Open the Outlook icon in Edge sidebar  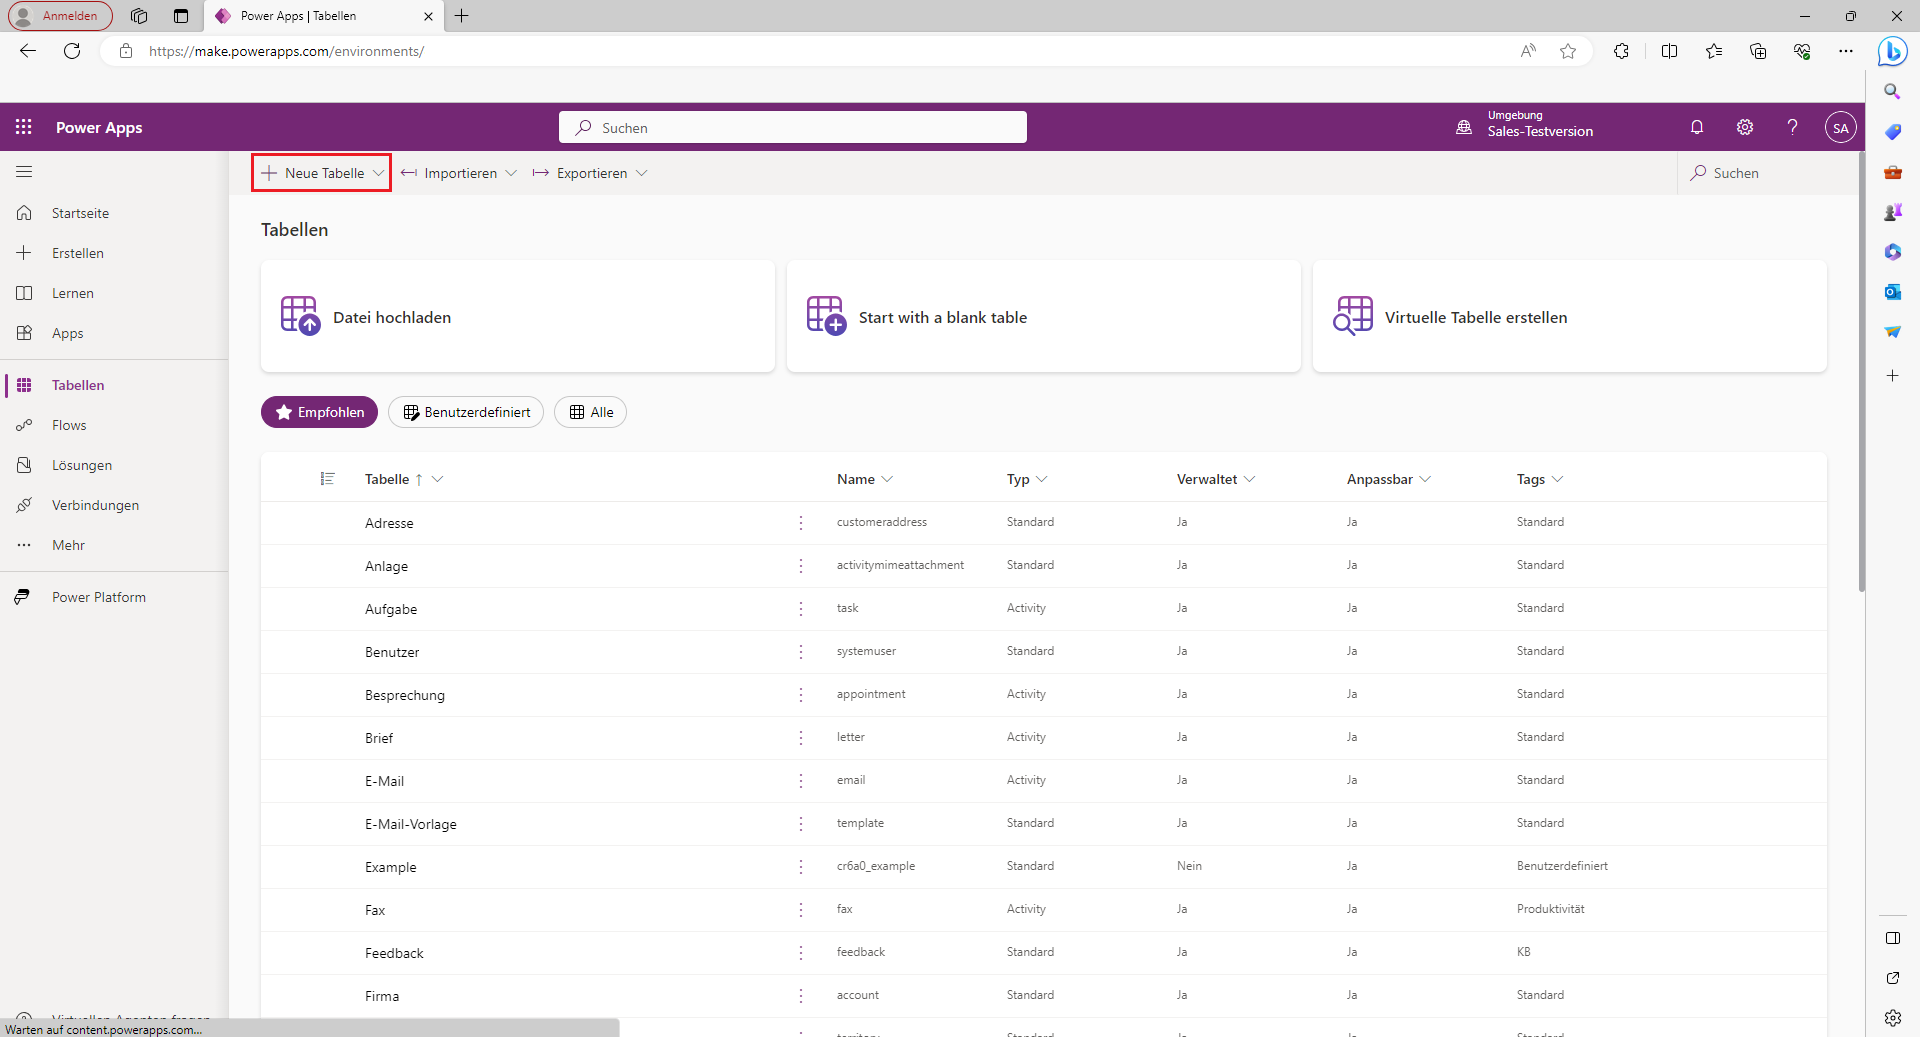pyautogui.click(x=1892, y=292)
